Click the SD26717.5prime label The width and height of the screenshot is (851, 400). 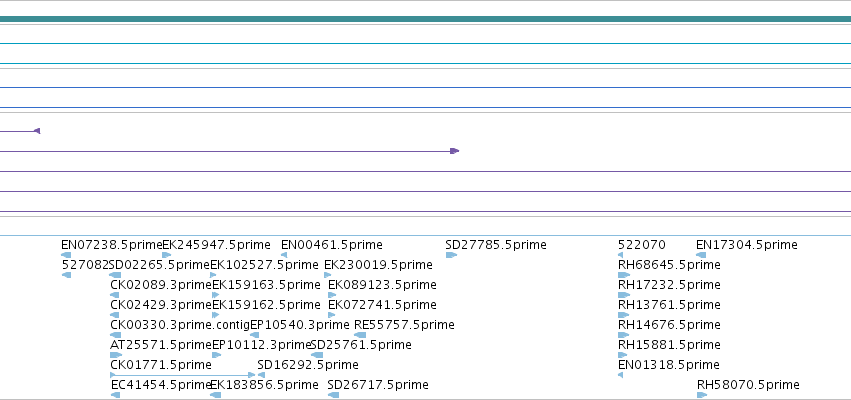(378, 385)
